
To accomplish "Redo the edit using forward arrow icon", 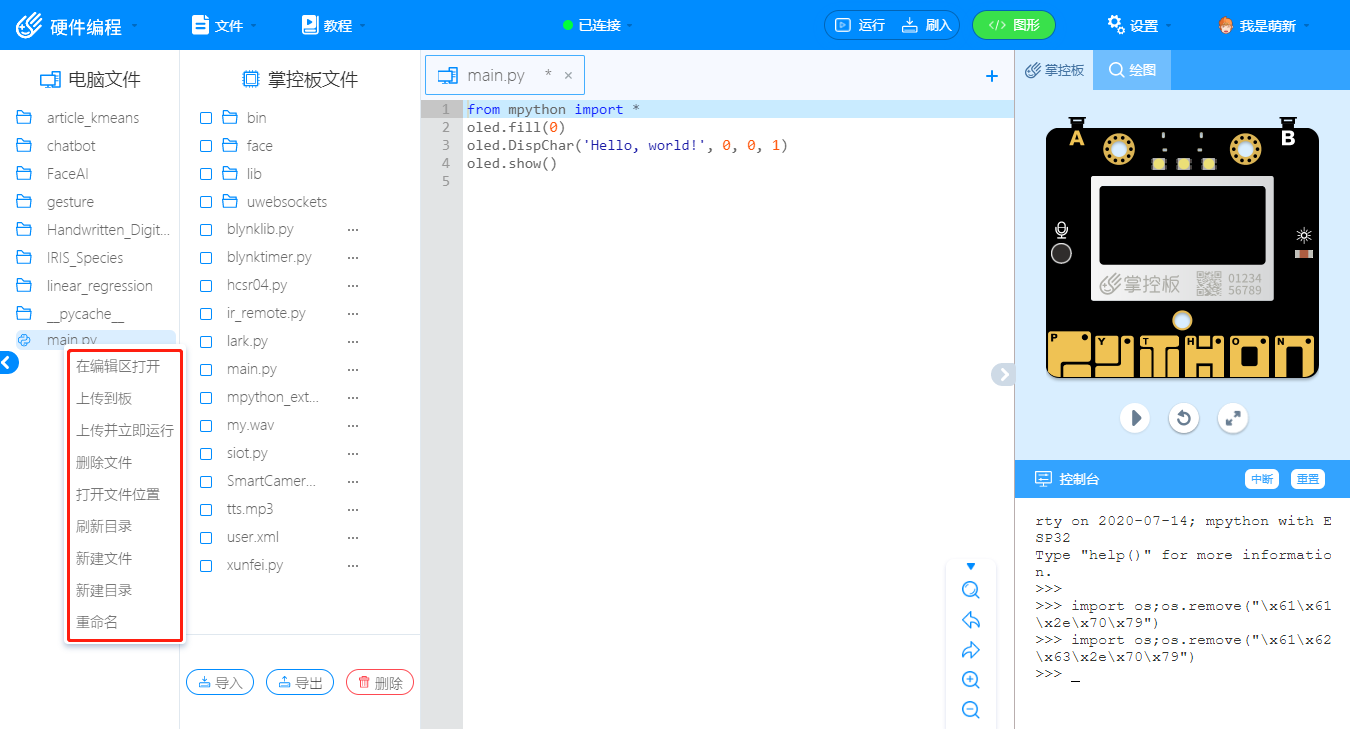I will tap(970, 650).
